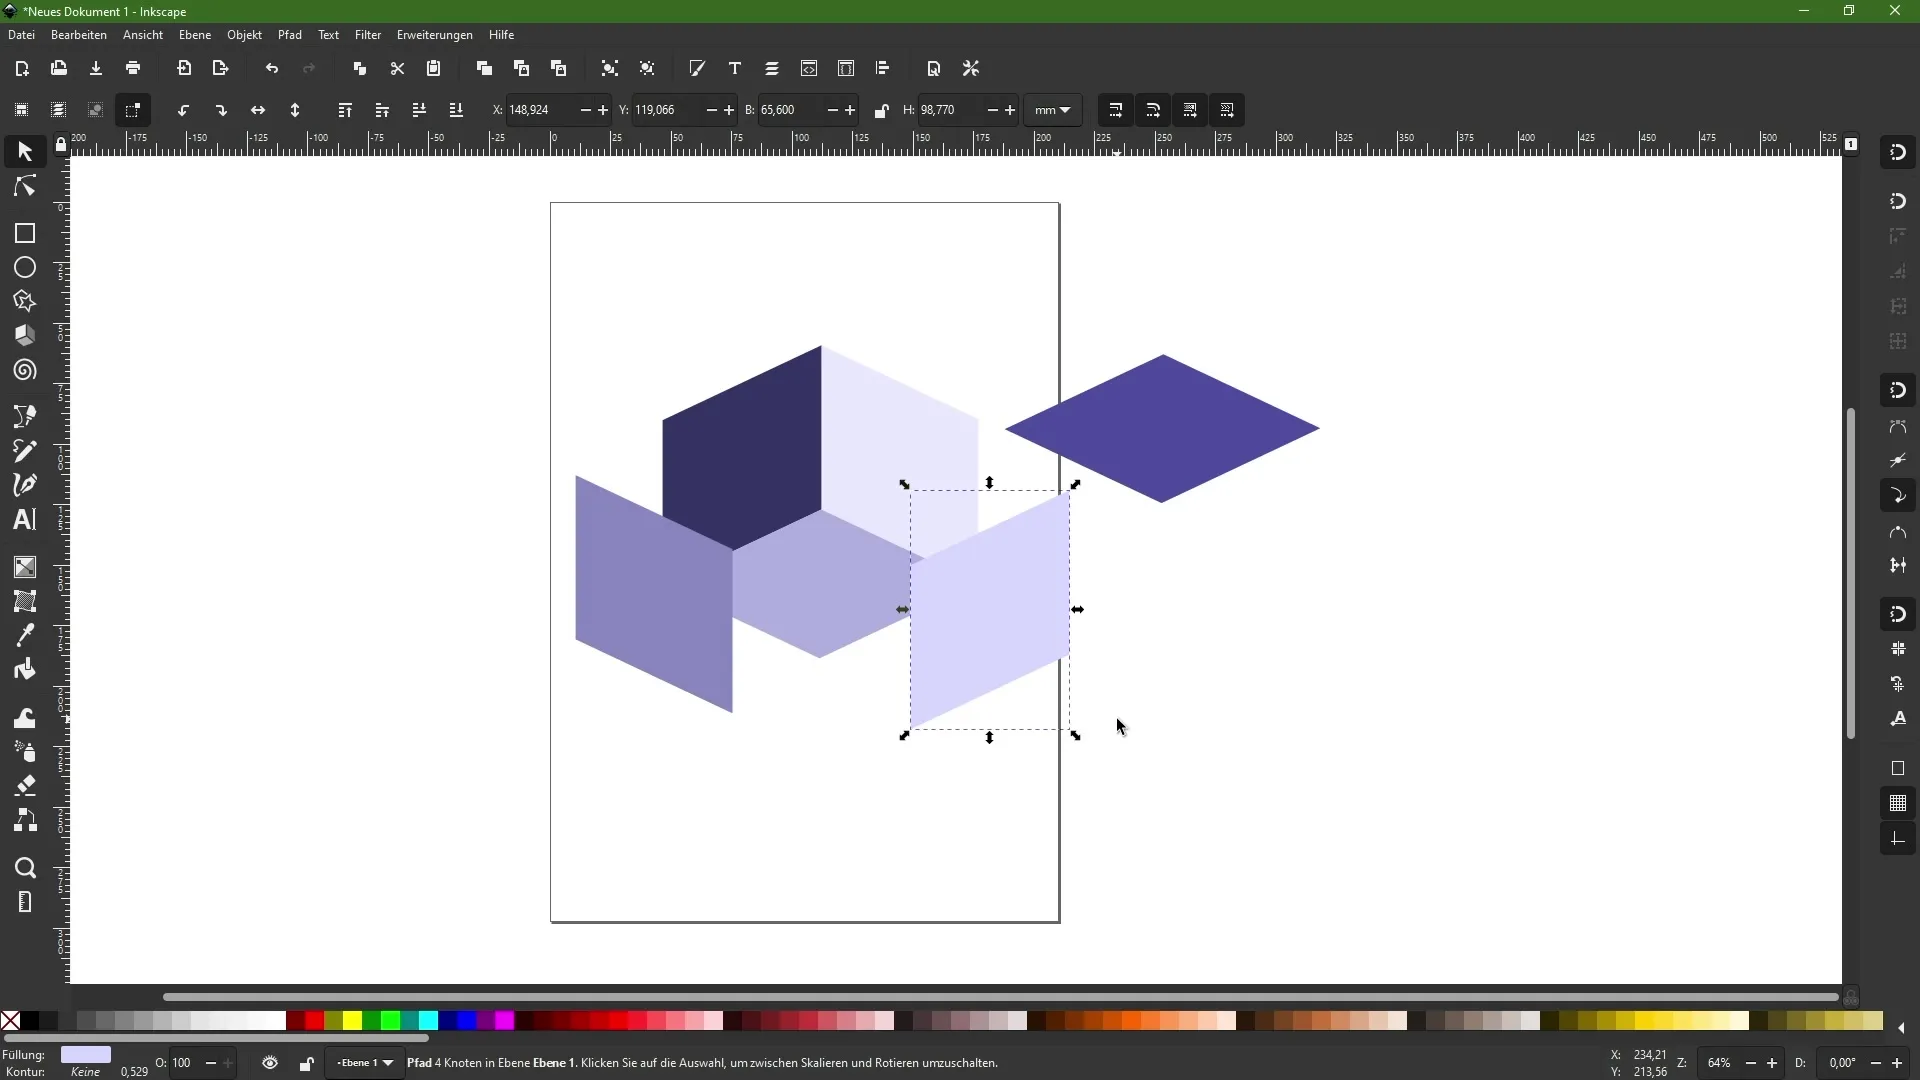Image resolution: width=1920 pixels, height=1080 pixels.
Task: Select the 3D box tool
Action: (25, 336)
